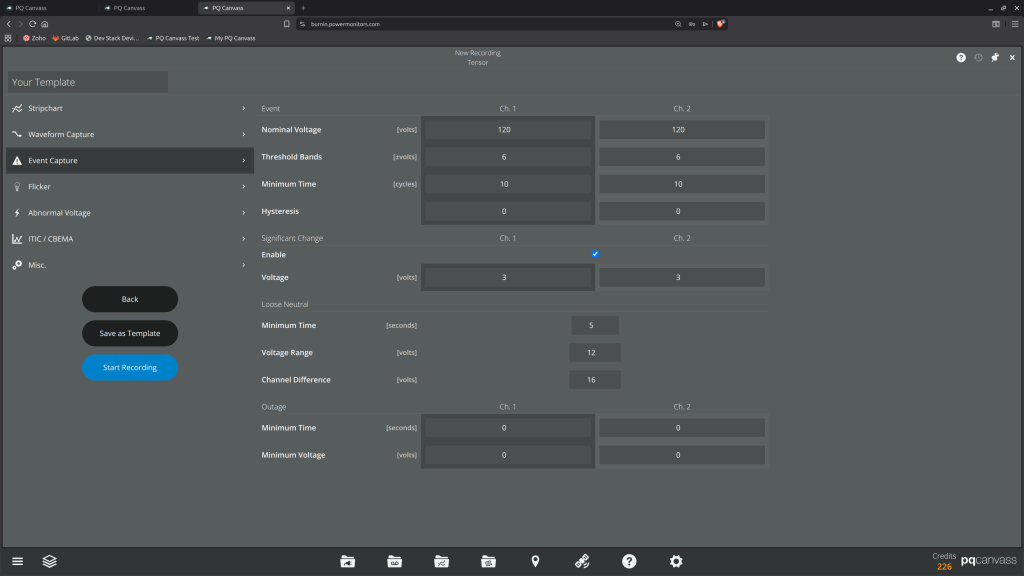The width and height of the screenshot is (1024, 576).
Task: Edit Nominal Voltage Ch. 2 field
Action: [x=682, y=130]
